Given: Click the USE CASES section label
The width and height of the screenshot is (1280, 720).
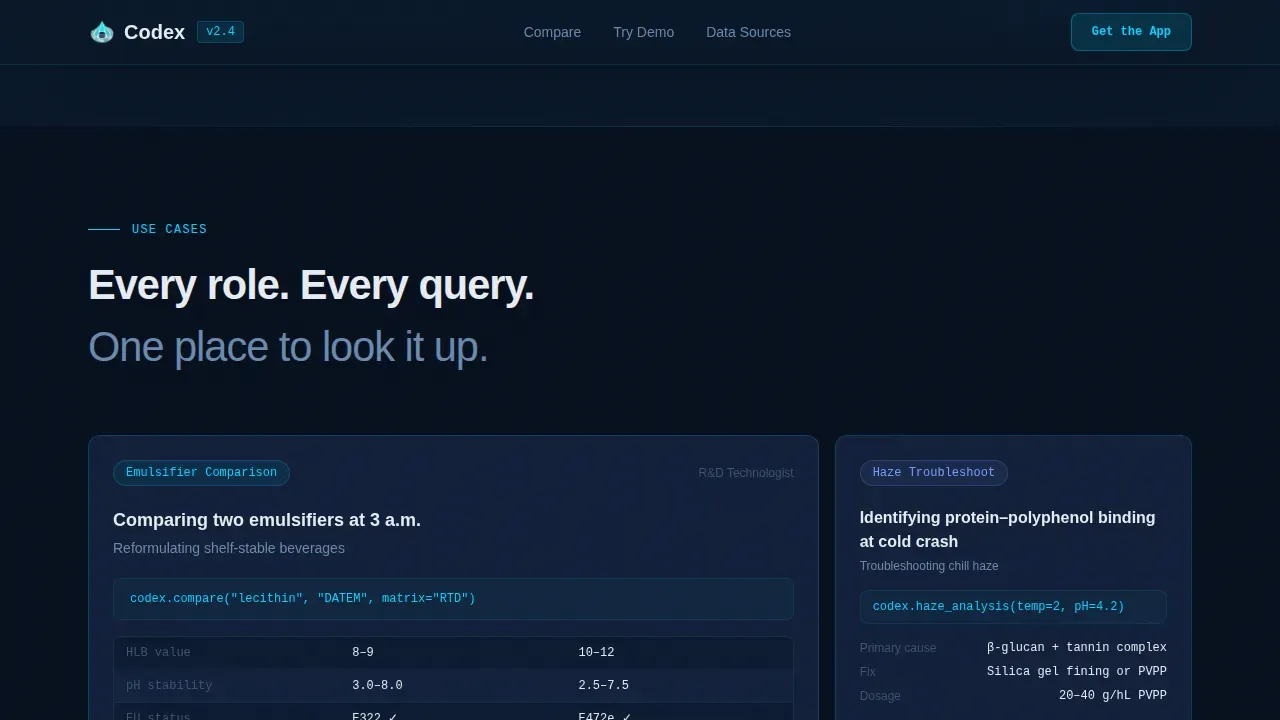Looking at the screenshot, I should point(169,229).
